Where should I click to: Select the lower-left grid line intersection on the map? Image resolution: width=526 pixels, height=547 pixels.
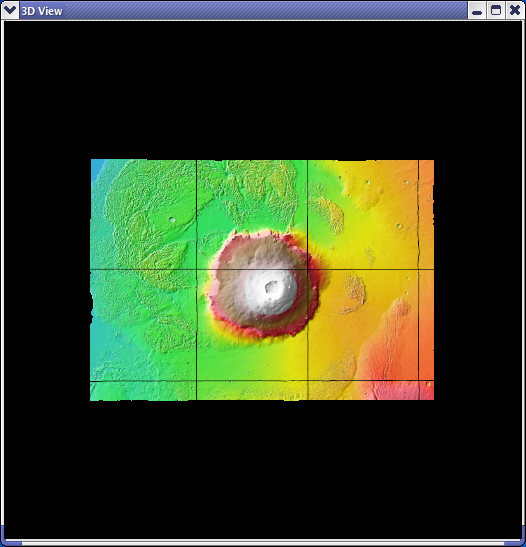197,381
